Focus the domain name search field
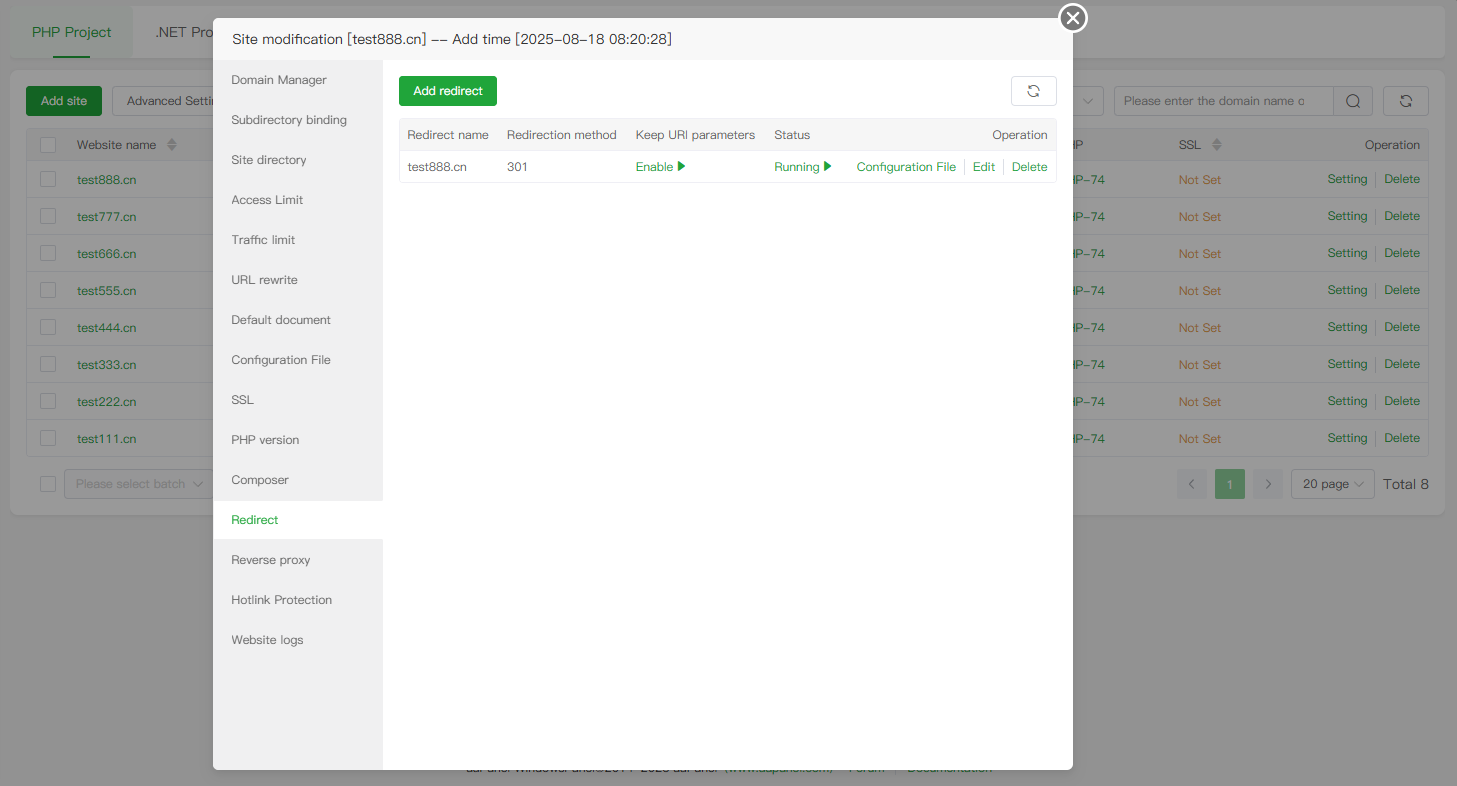The height and width of the screenshot is (786, 1457). (1222, 101)
